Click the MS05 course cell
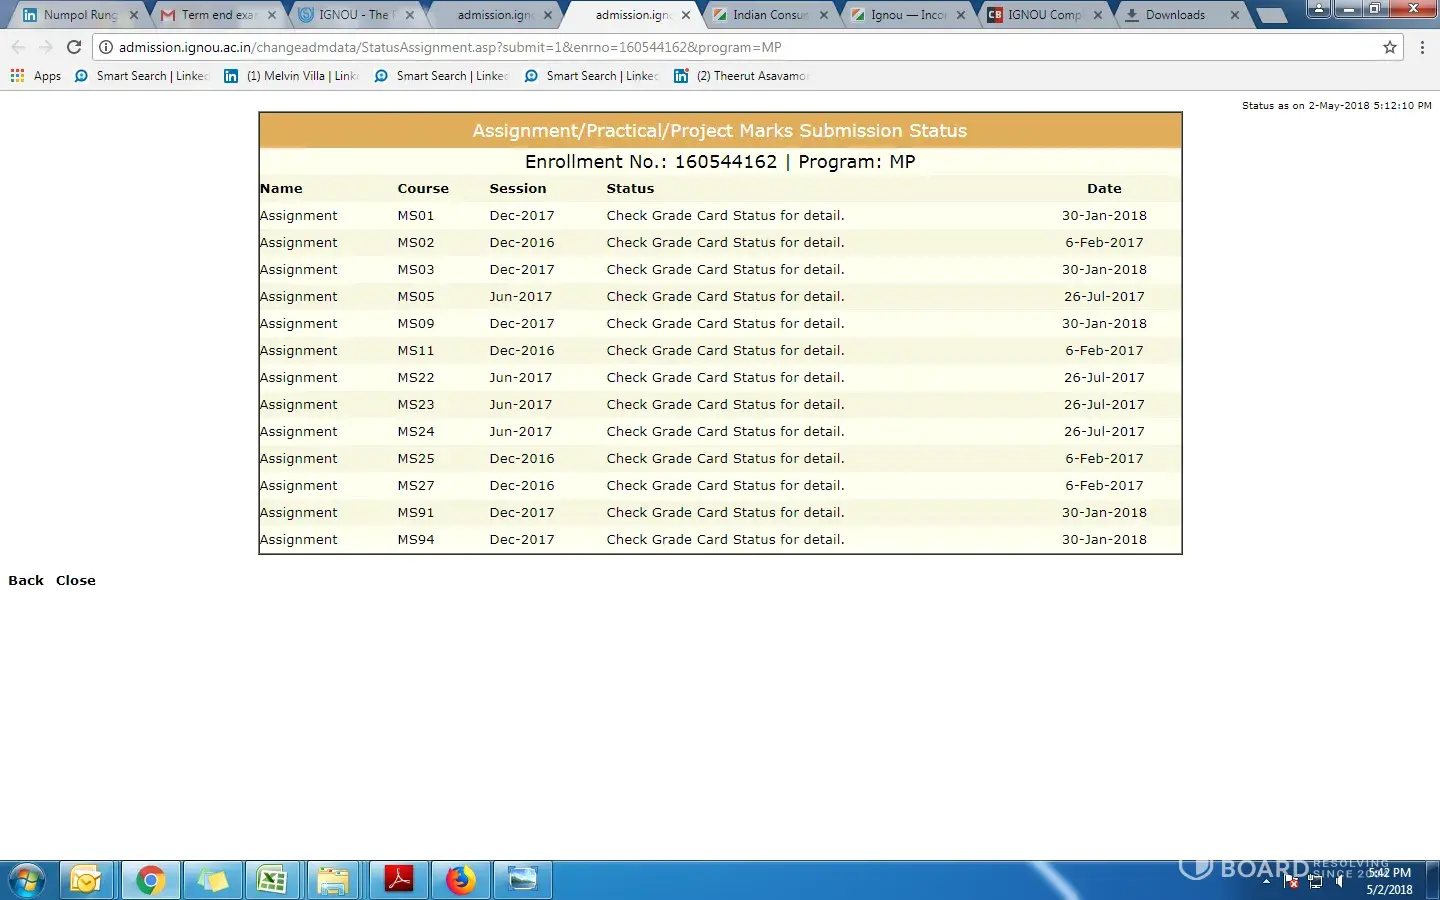The image size is (1440, 900). pyautogui.click(x=416, y=296)
